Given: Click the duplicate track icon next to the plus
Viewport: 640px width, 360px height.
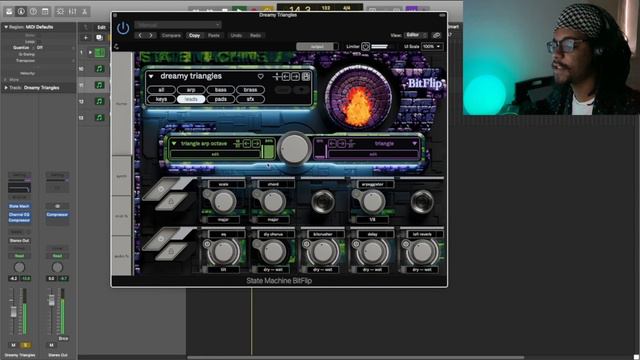Looking at the screenshot, I should pos(99,38).
